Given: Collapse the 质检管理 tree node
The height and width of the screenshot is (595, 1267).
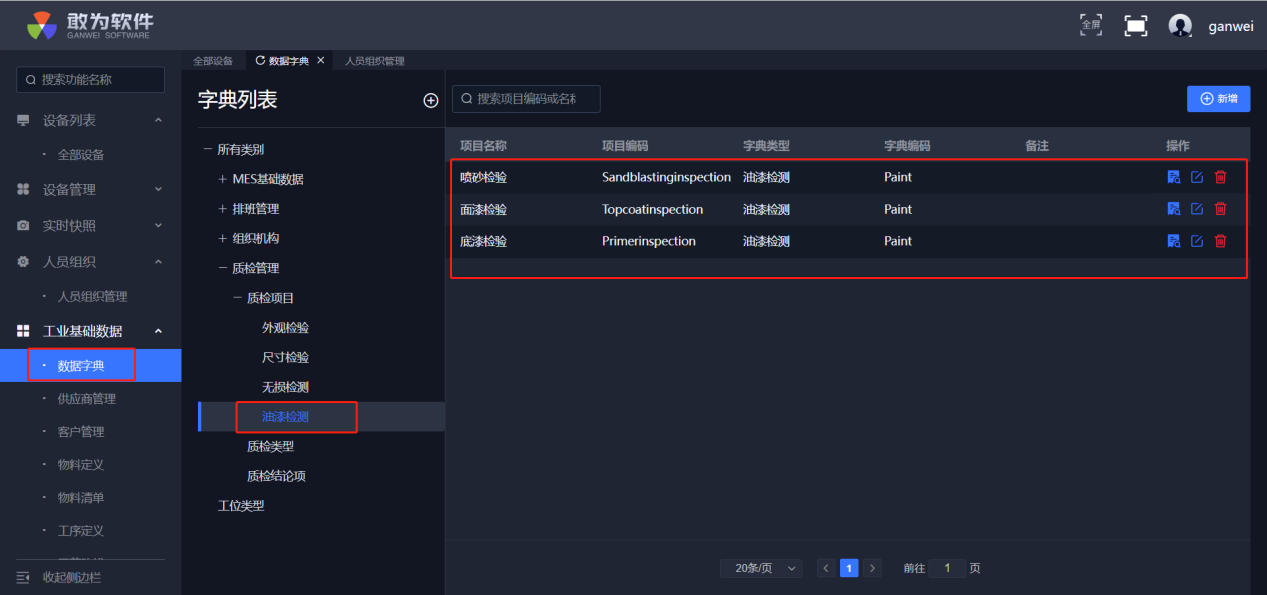Looking at the screenshot, I should point(222,268).
